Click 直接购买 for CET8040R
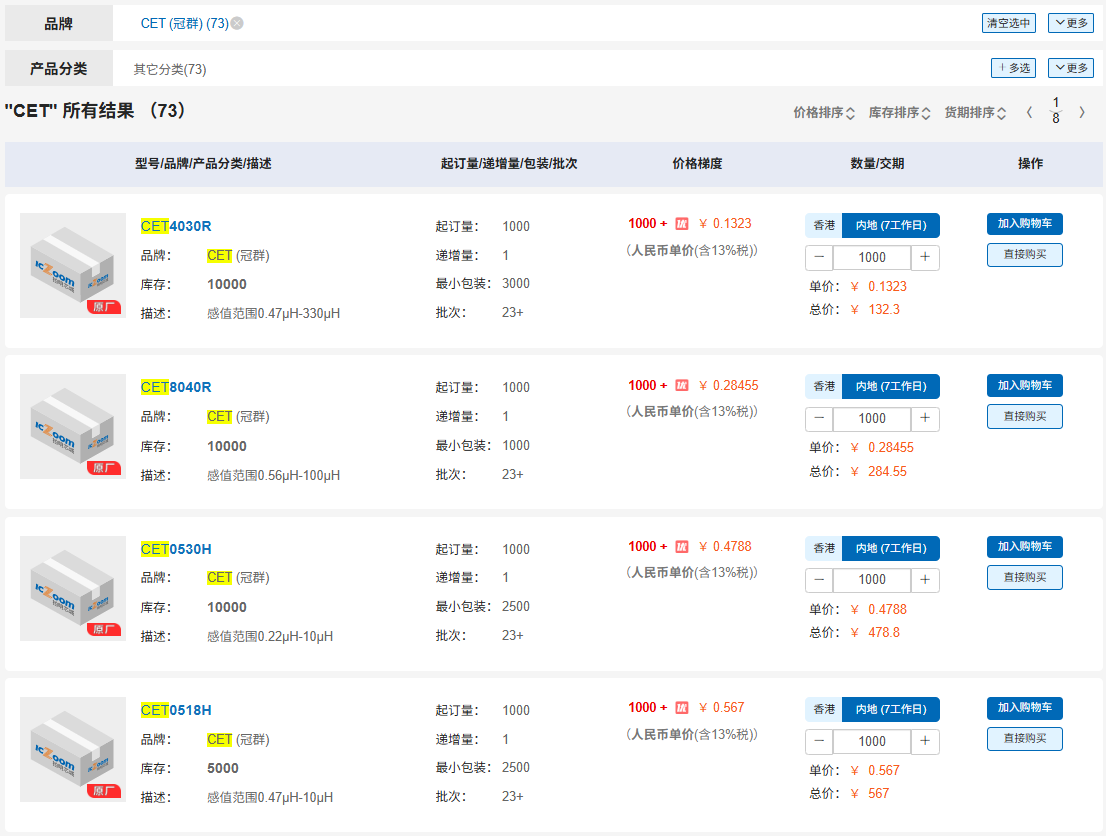This screenshot has width=1106, height=836. tap(1024, 416)
